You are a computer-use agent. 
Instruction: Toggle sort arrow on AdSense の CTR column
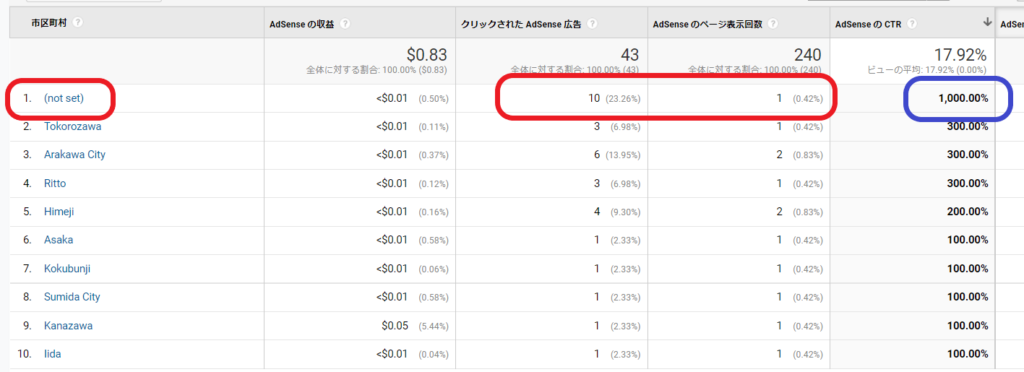point(987,23)
